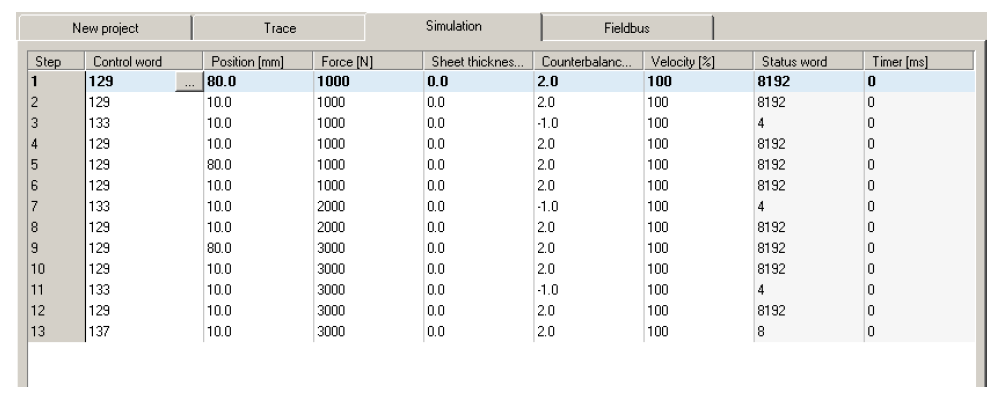Click Force 2000 in step 7
The width and height of the screenshot is (999, 400).
pyautogui.click(x=368, y=206)
